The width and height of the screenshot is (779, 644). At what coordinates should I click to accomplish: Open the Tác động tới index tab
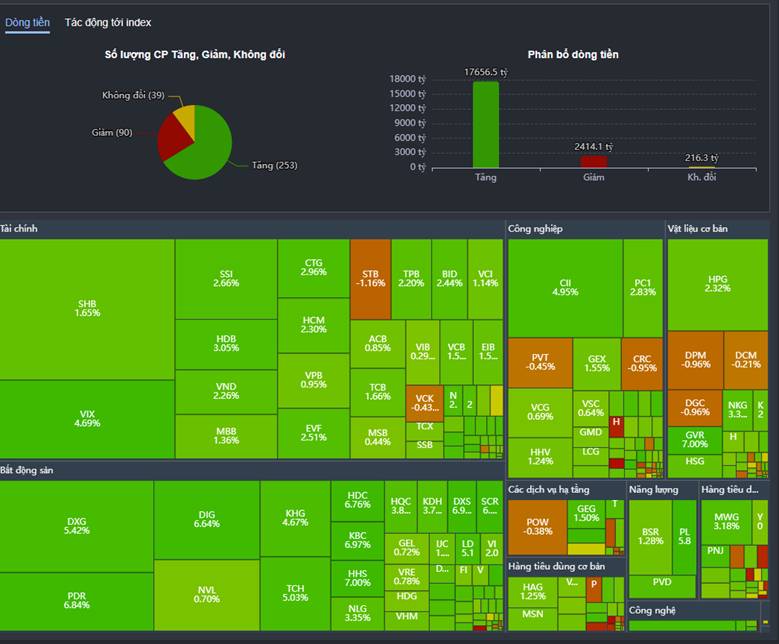[108, 22]
